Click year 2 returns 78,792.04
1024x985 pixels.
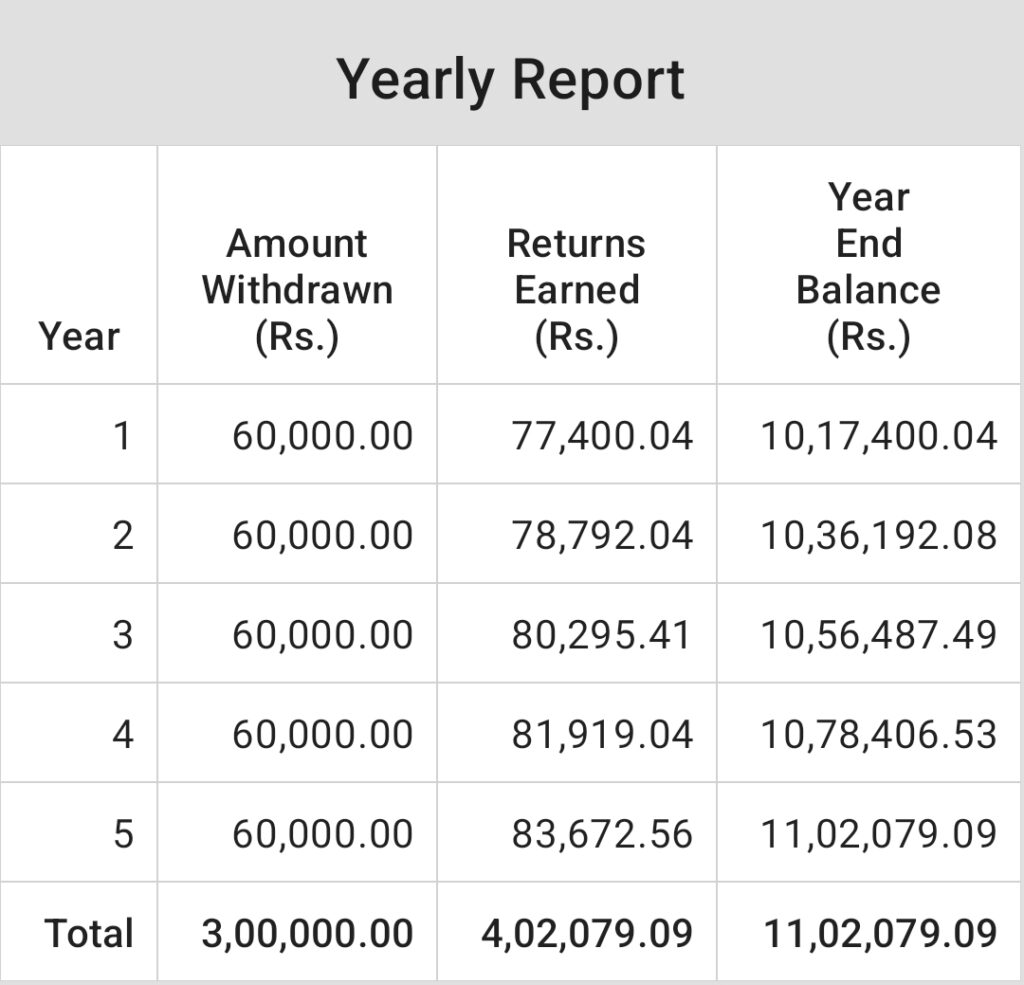(x=602, y=535)
